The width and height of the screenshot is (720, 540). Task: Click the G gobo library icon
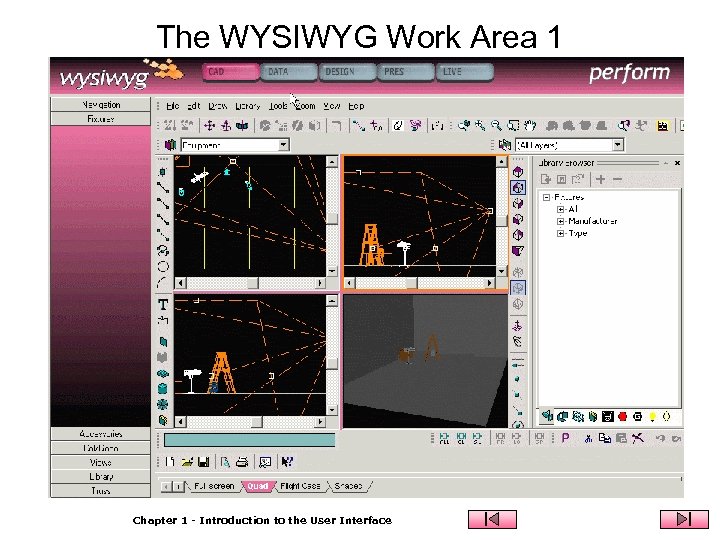(x=637, y=416)
